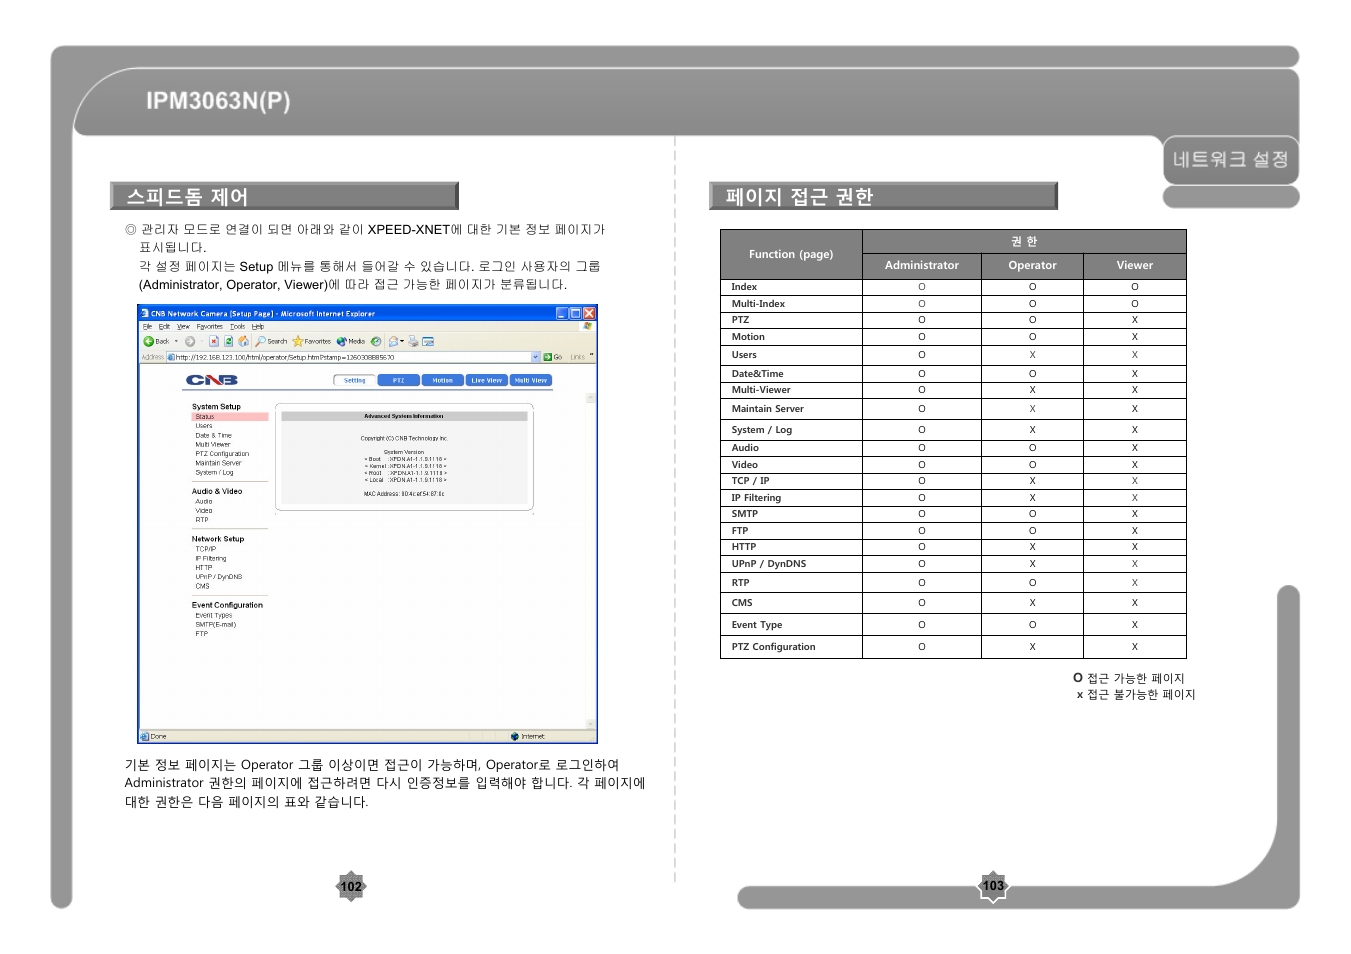This screenshot has height=954, width=1351.
Task: Click the Refresh page icon in IE toolbar
Action: point(228,341)
